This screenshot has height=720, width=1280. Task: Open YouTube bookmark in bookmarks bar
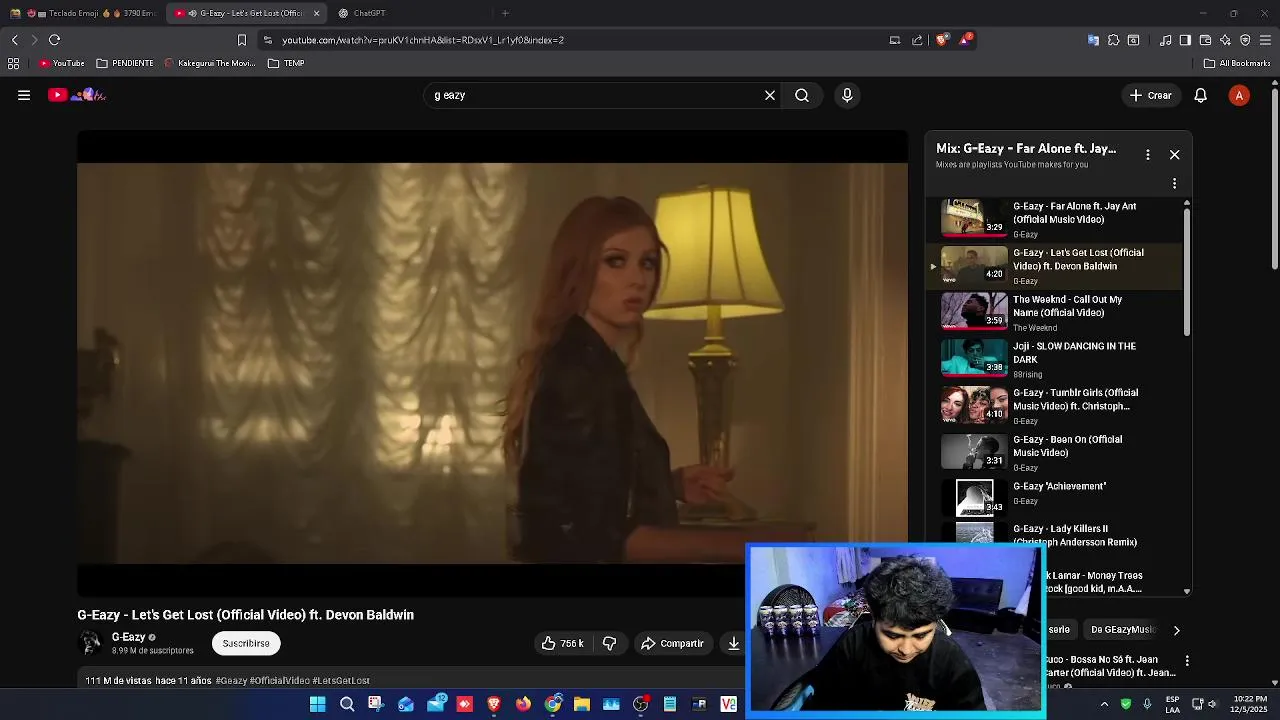point(62,63)
